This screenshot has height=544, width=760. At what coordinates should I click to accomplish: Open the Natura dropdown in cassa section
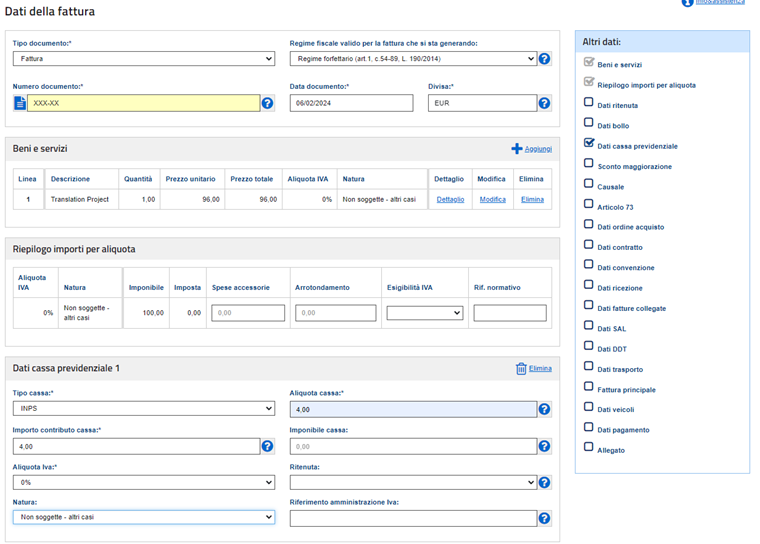[144, 517]
